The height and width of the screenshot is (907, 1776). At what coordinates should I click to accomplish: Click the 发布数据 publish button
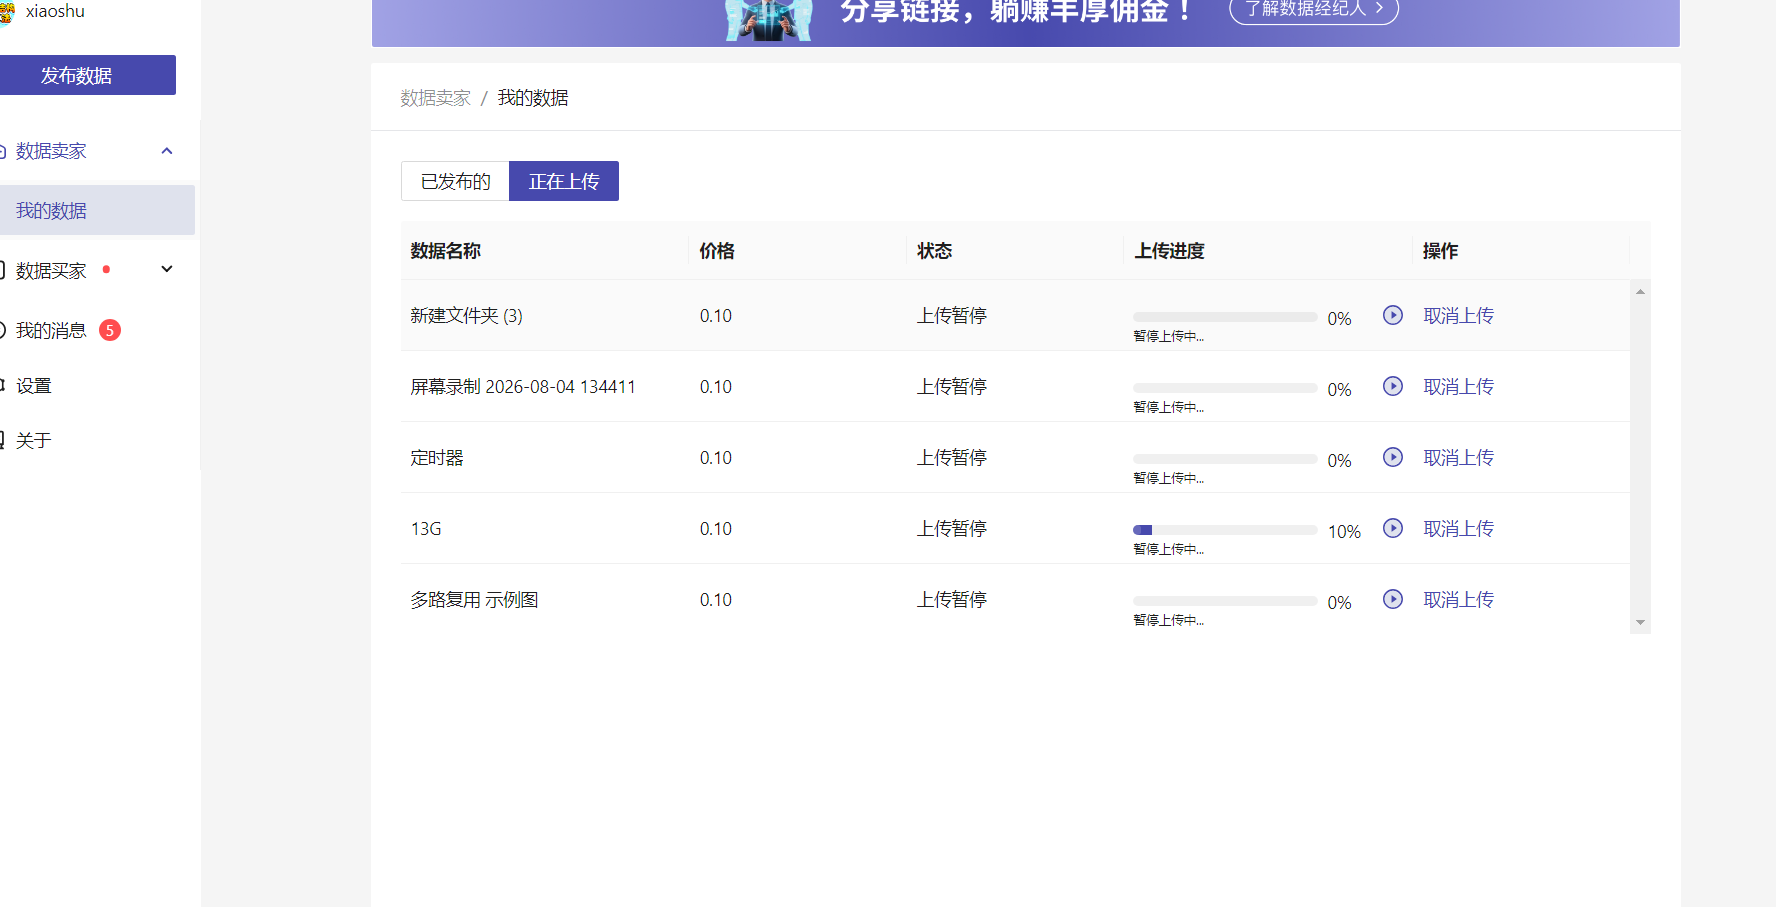coord(87,75)
